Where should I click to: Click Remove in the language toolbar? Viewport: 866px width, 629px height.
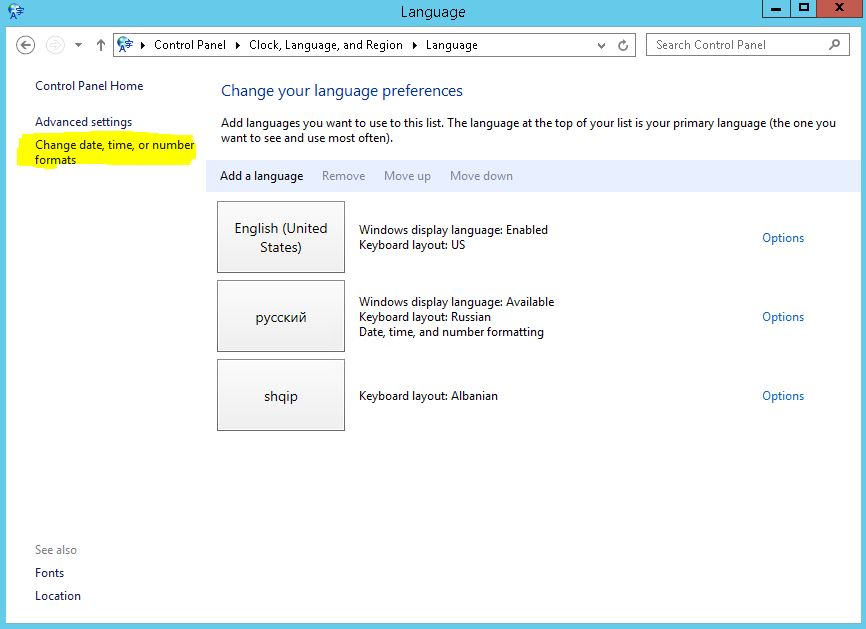[x=344, y=176]
